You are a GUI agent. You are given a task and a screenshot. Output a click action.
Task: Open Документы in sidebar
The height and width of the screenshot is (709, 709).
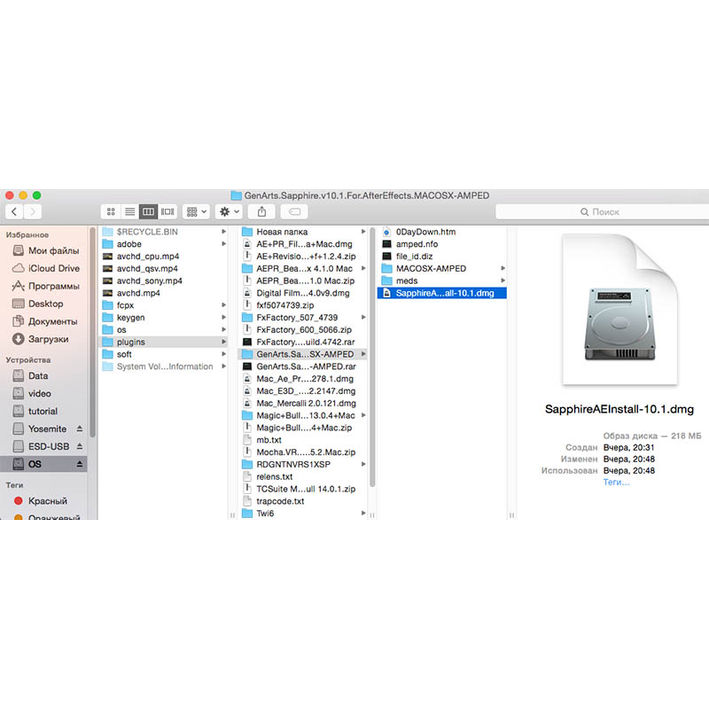tap(45, 321)
